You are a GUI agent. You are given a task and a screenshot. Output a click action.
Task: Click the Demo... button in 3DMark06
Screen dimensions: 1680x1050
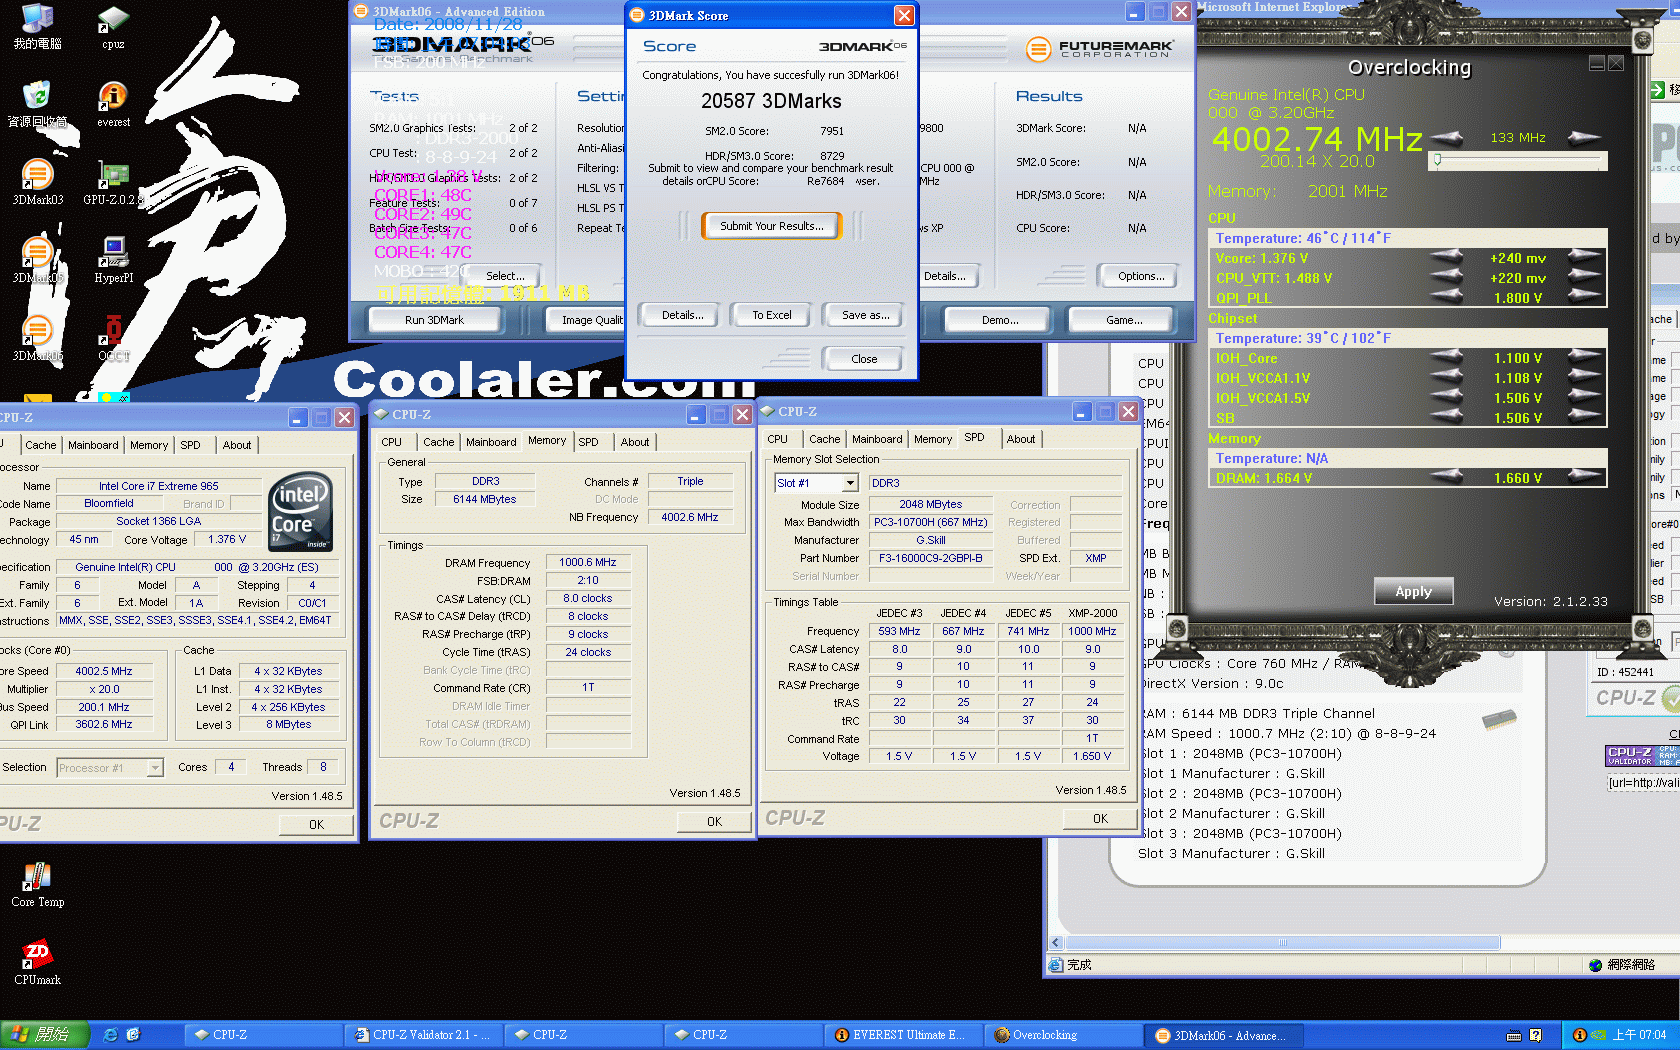click(1000, 320)
